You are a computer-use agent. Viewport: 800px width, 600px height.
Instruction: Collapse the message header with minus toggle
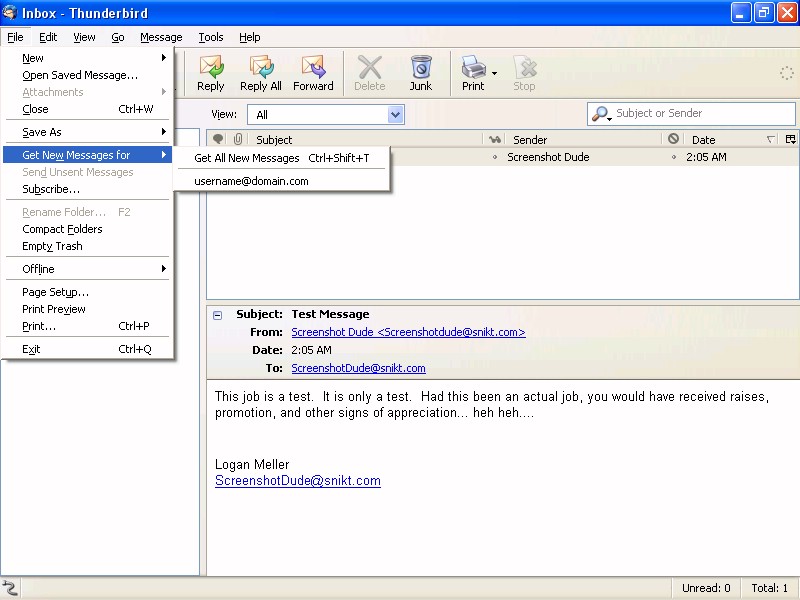click(217, 315)
